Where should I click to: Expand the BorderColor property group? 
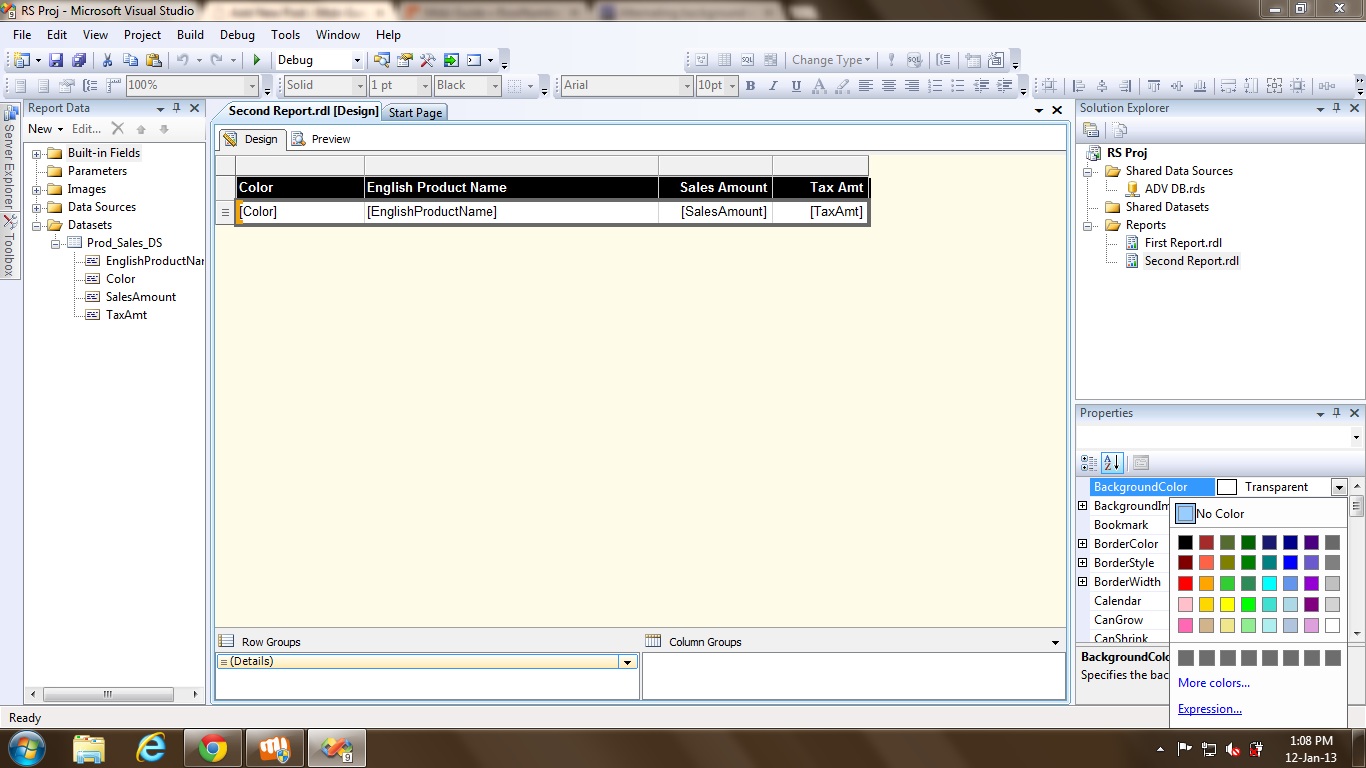point(1082,544)
